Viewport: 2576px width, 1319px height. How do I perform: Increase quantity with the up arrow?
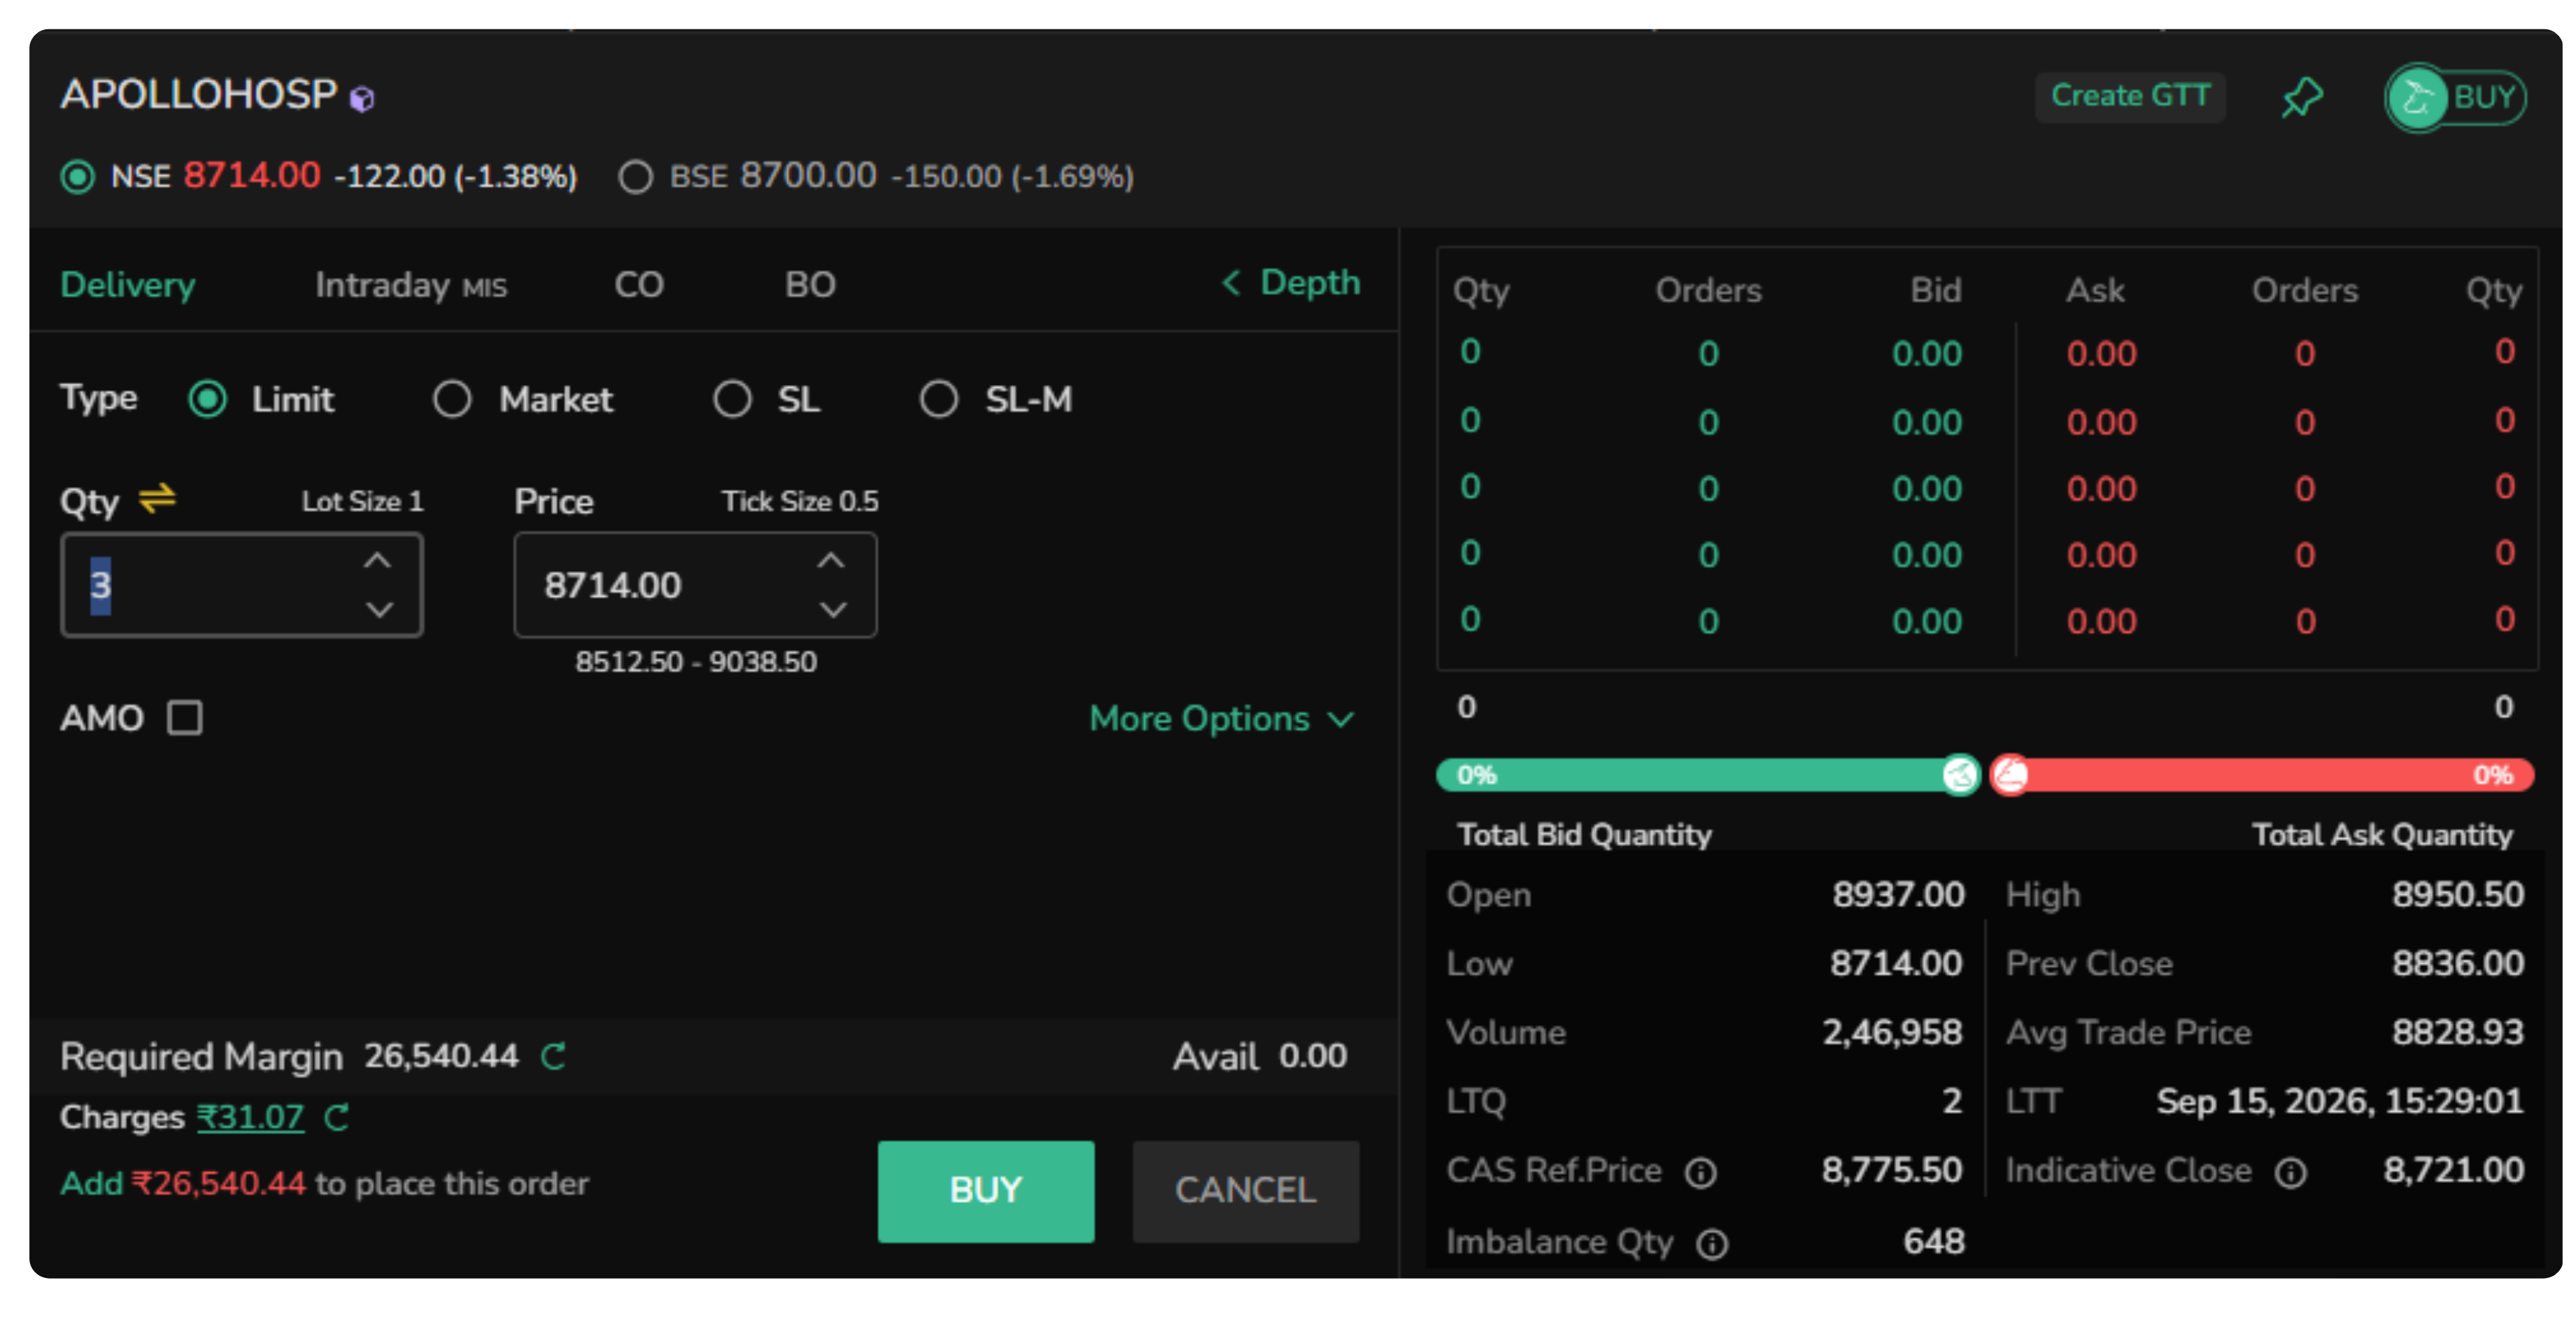tap(377, 561)
